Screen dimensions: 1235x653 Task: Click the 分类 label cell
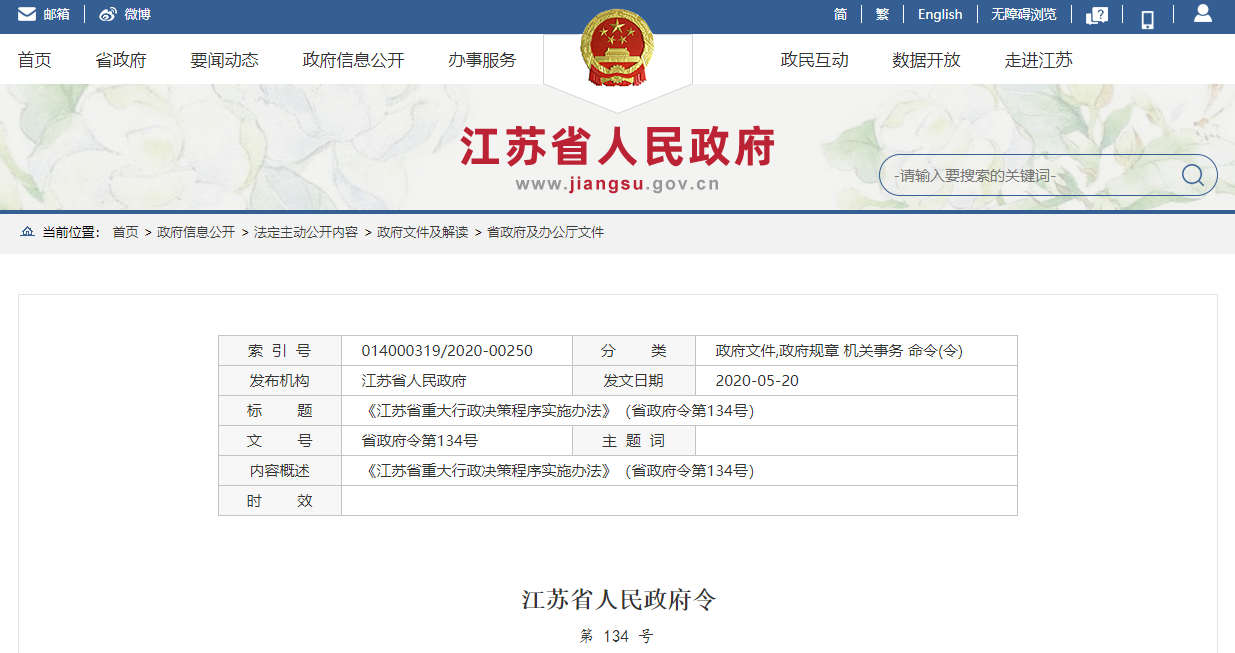click(634, 351)
